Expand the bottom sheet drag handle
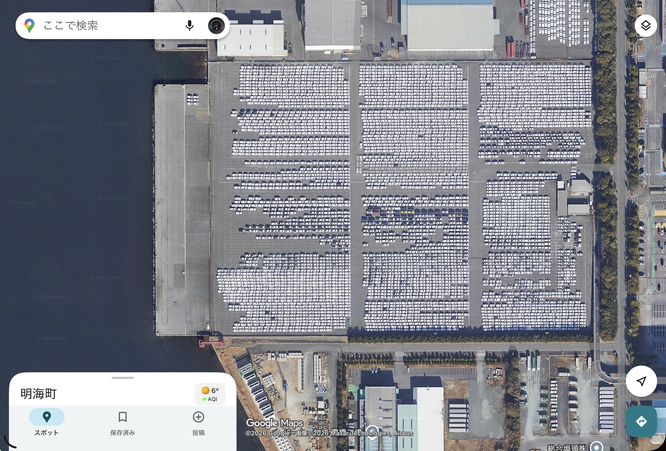 click(x=123, y=378)
